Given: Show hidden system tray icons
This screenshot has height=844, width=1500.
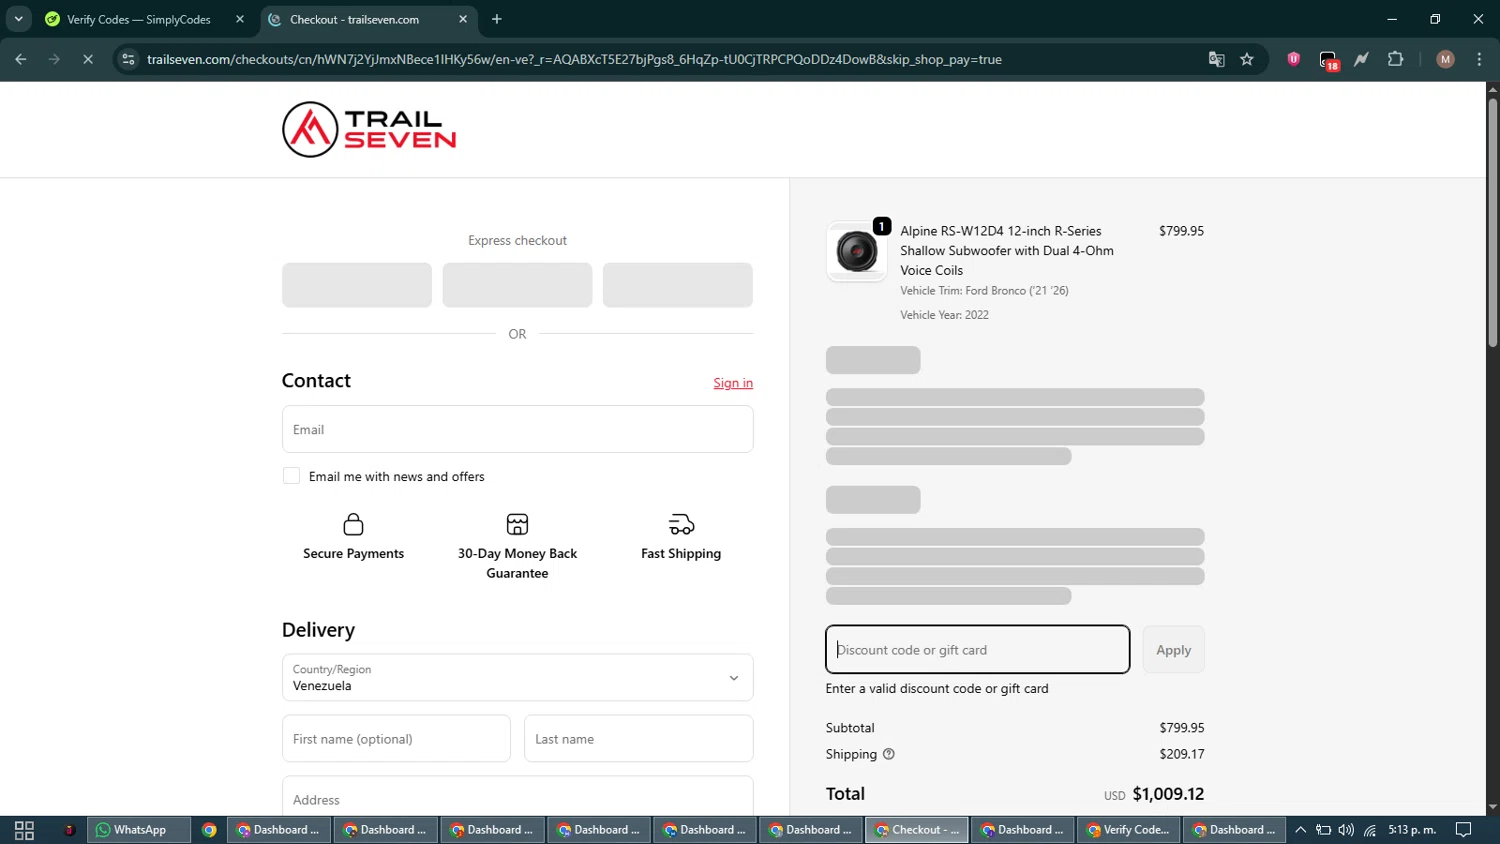Looking at the screenshot, I should (1300, 830).
